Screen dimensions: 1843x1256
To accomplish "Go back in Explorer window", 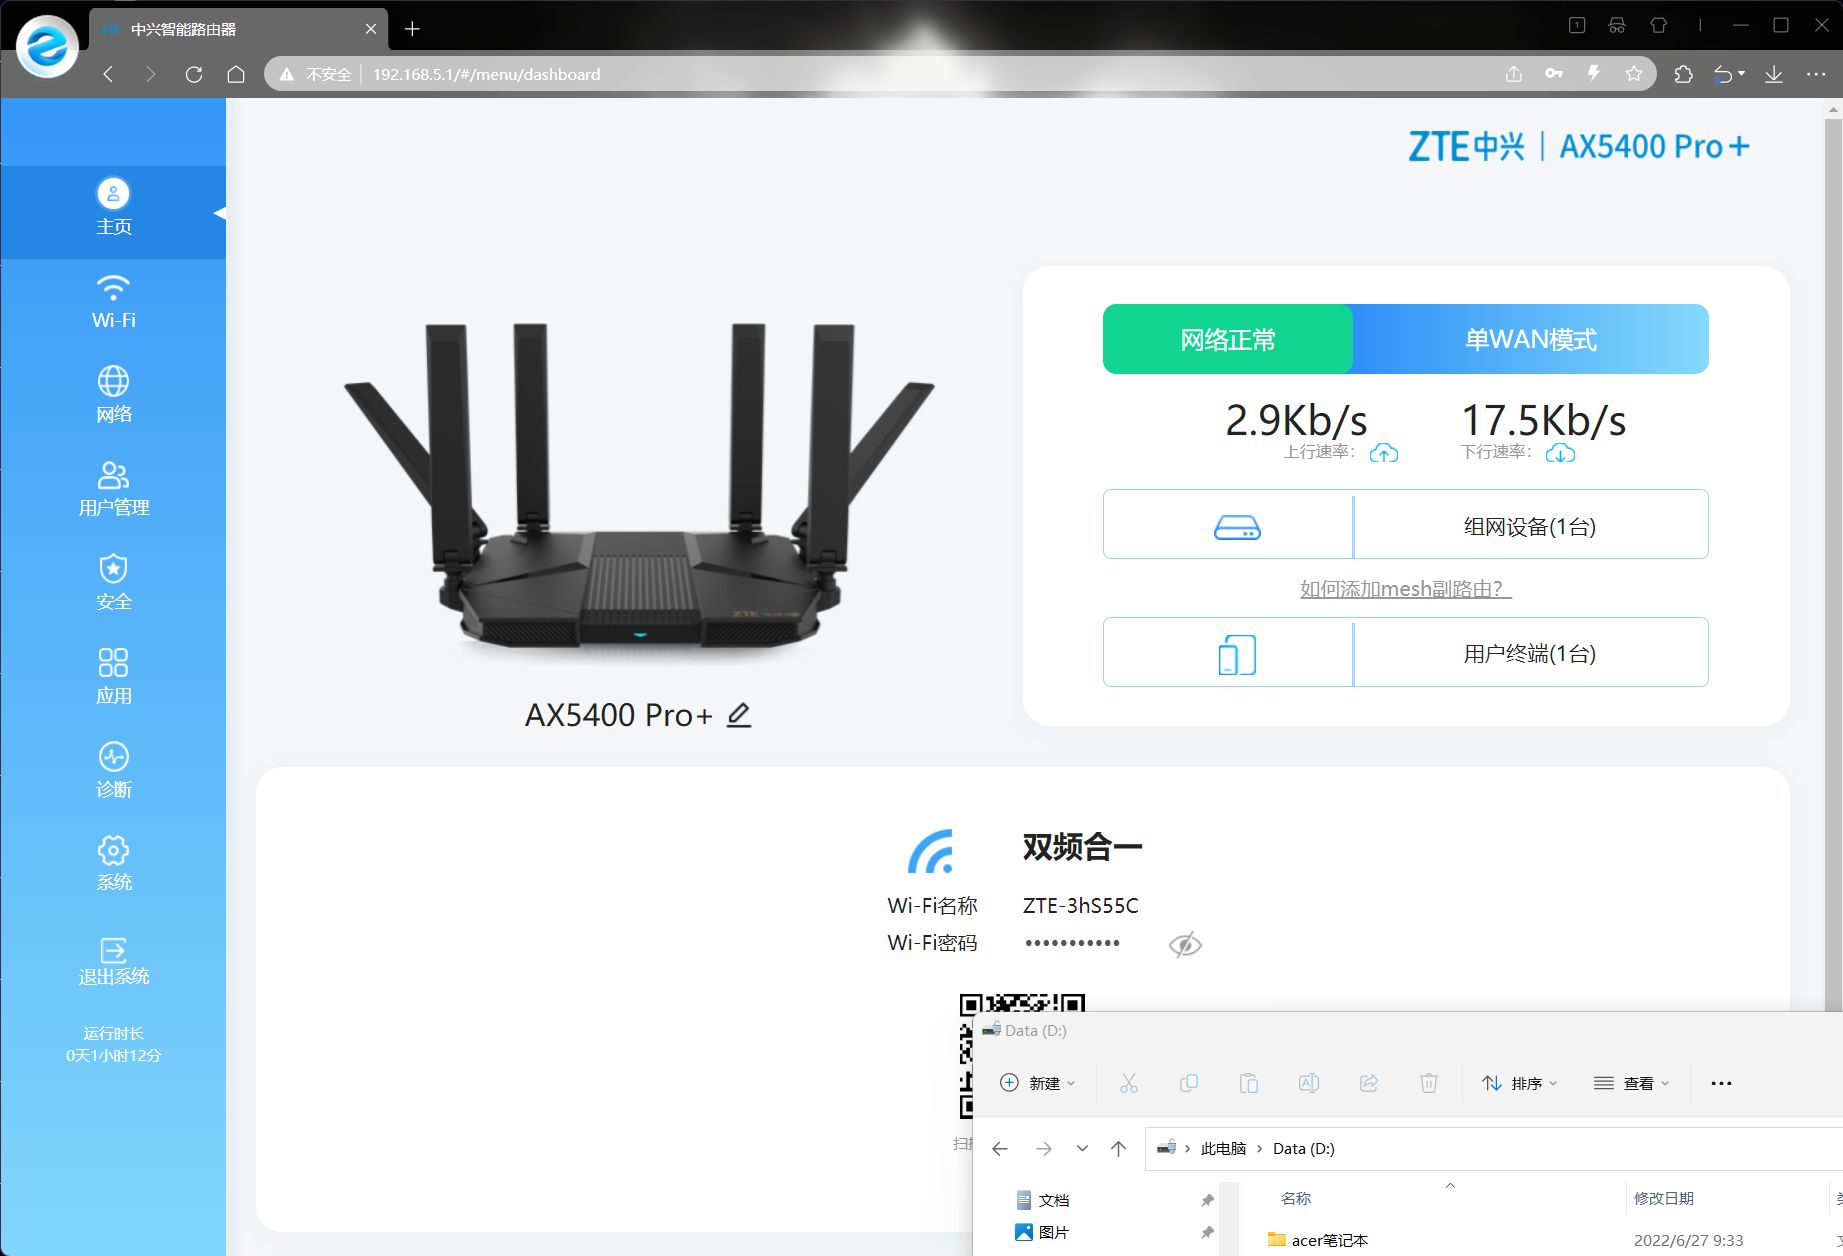I will coord(1000,1149).
